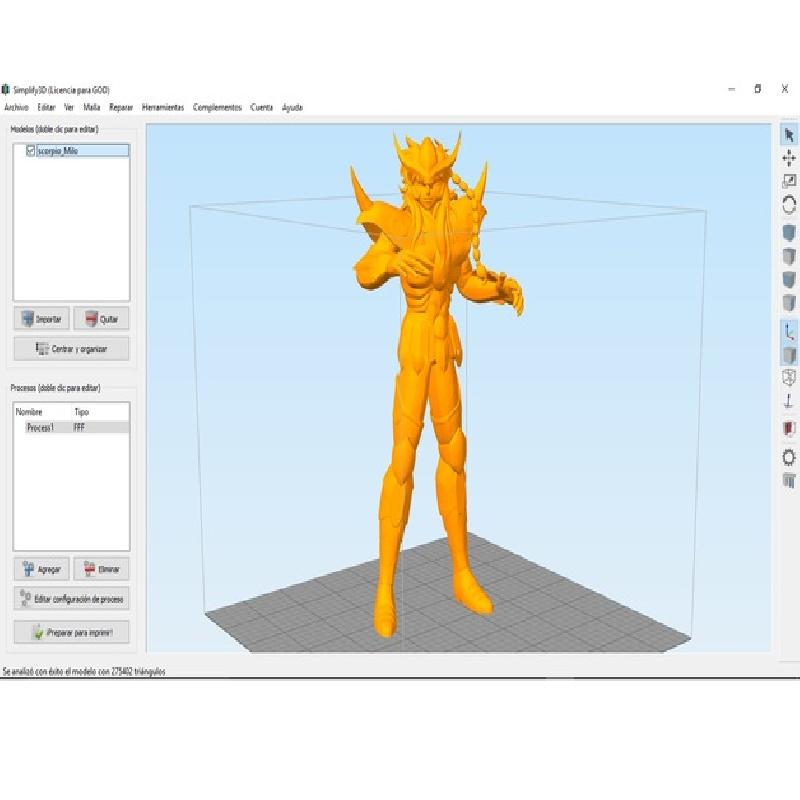
Task: Click Editar configuración de proceso button
Action: coord(71,599)
